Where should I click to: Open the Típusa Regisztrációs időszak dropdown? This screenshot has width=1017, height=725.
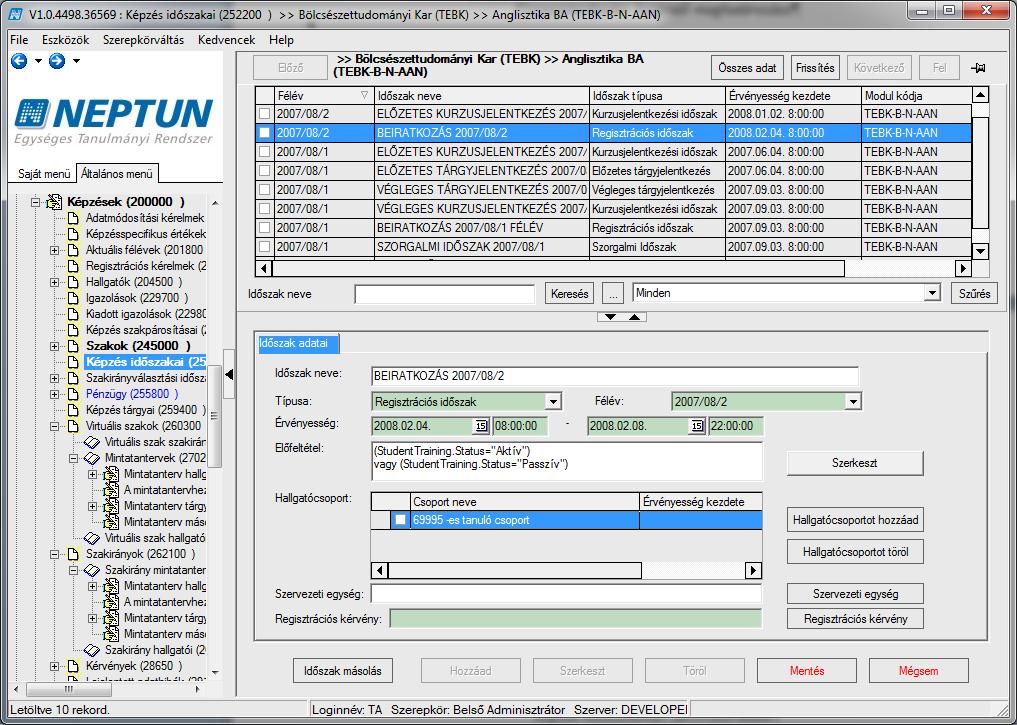[x=553, y=402]
